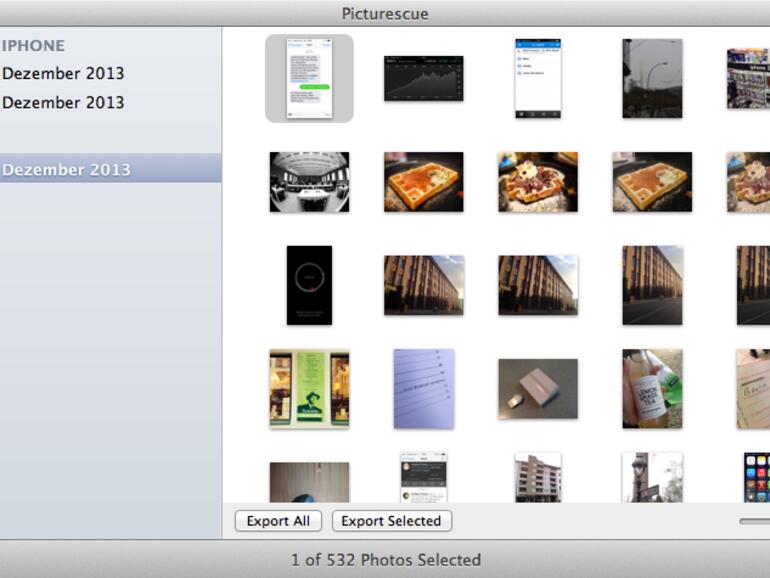The image size is (770, 578).
Task: Select the highlighted Dezember 2013 sidebar entry
Action: tap(110, 168)
